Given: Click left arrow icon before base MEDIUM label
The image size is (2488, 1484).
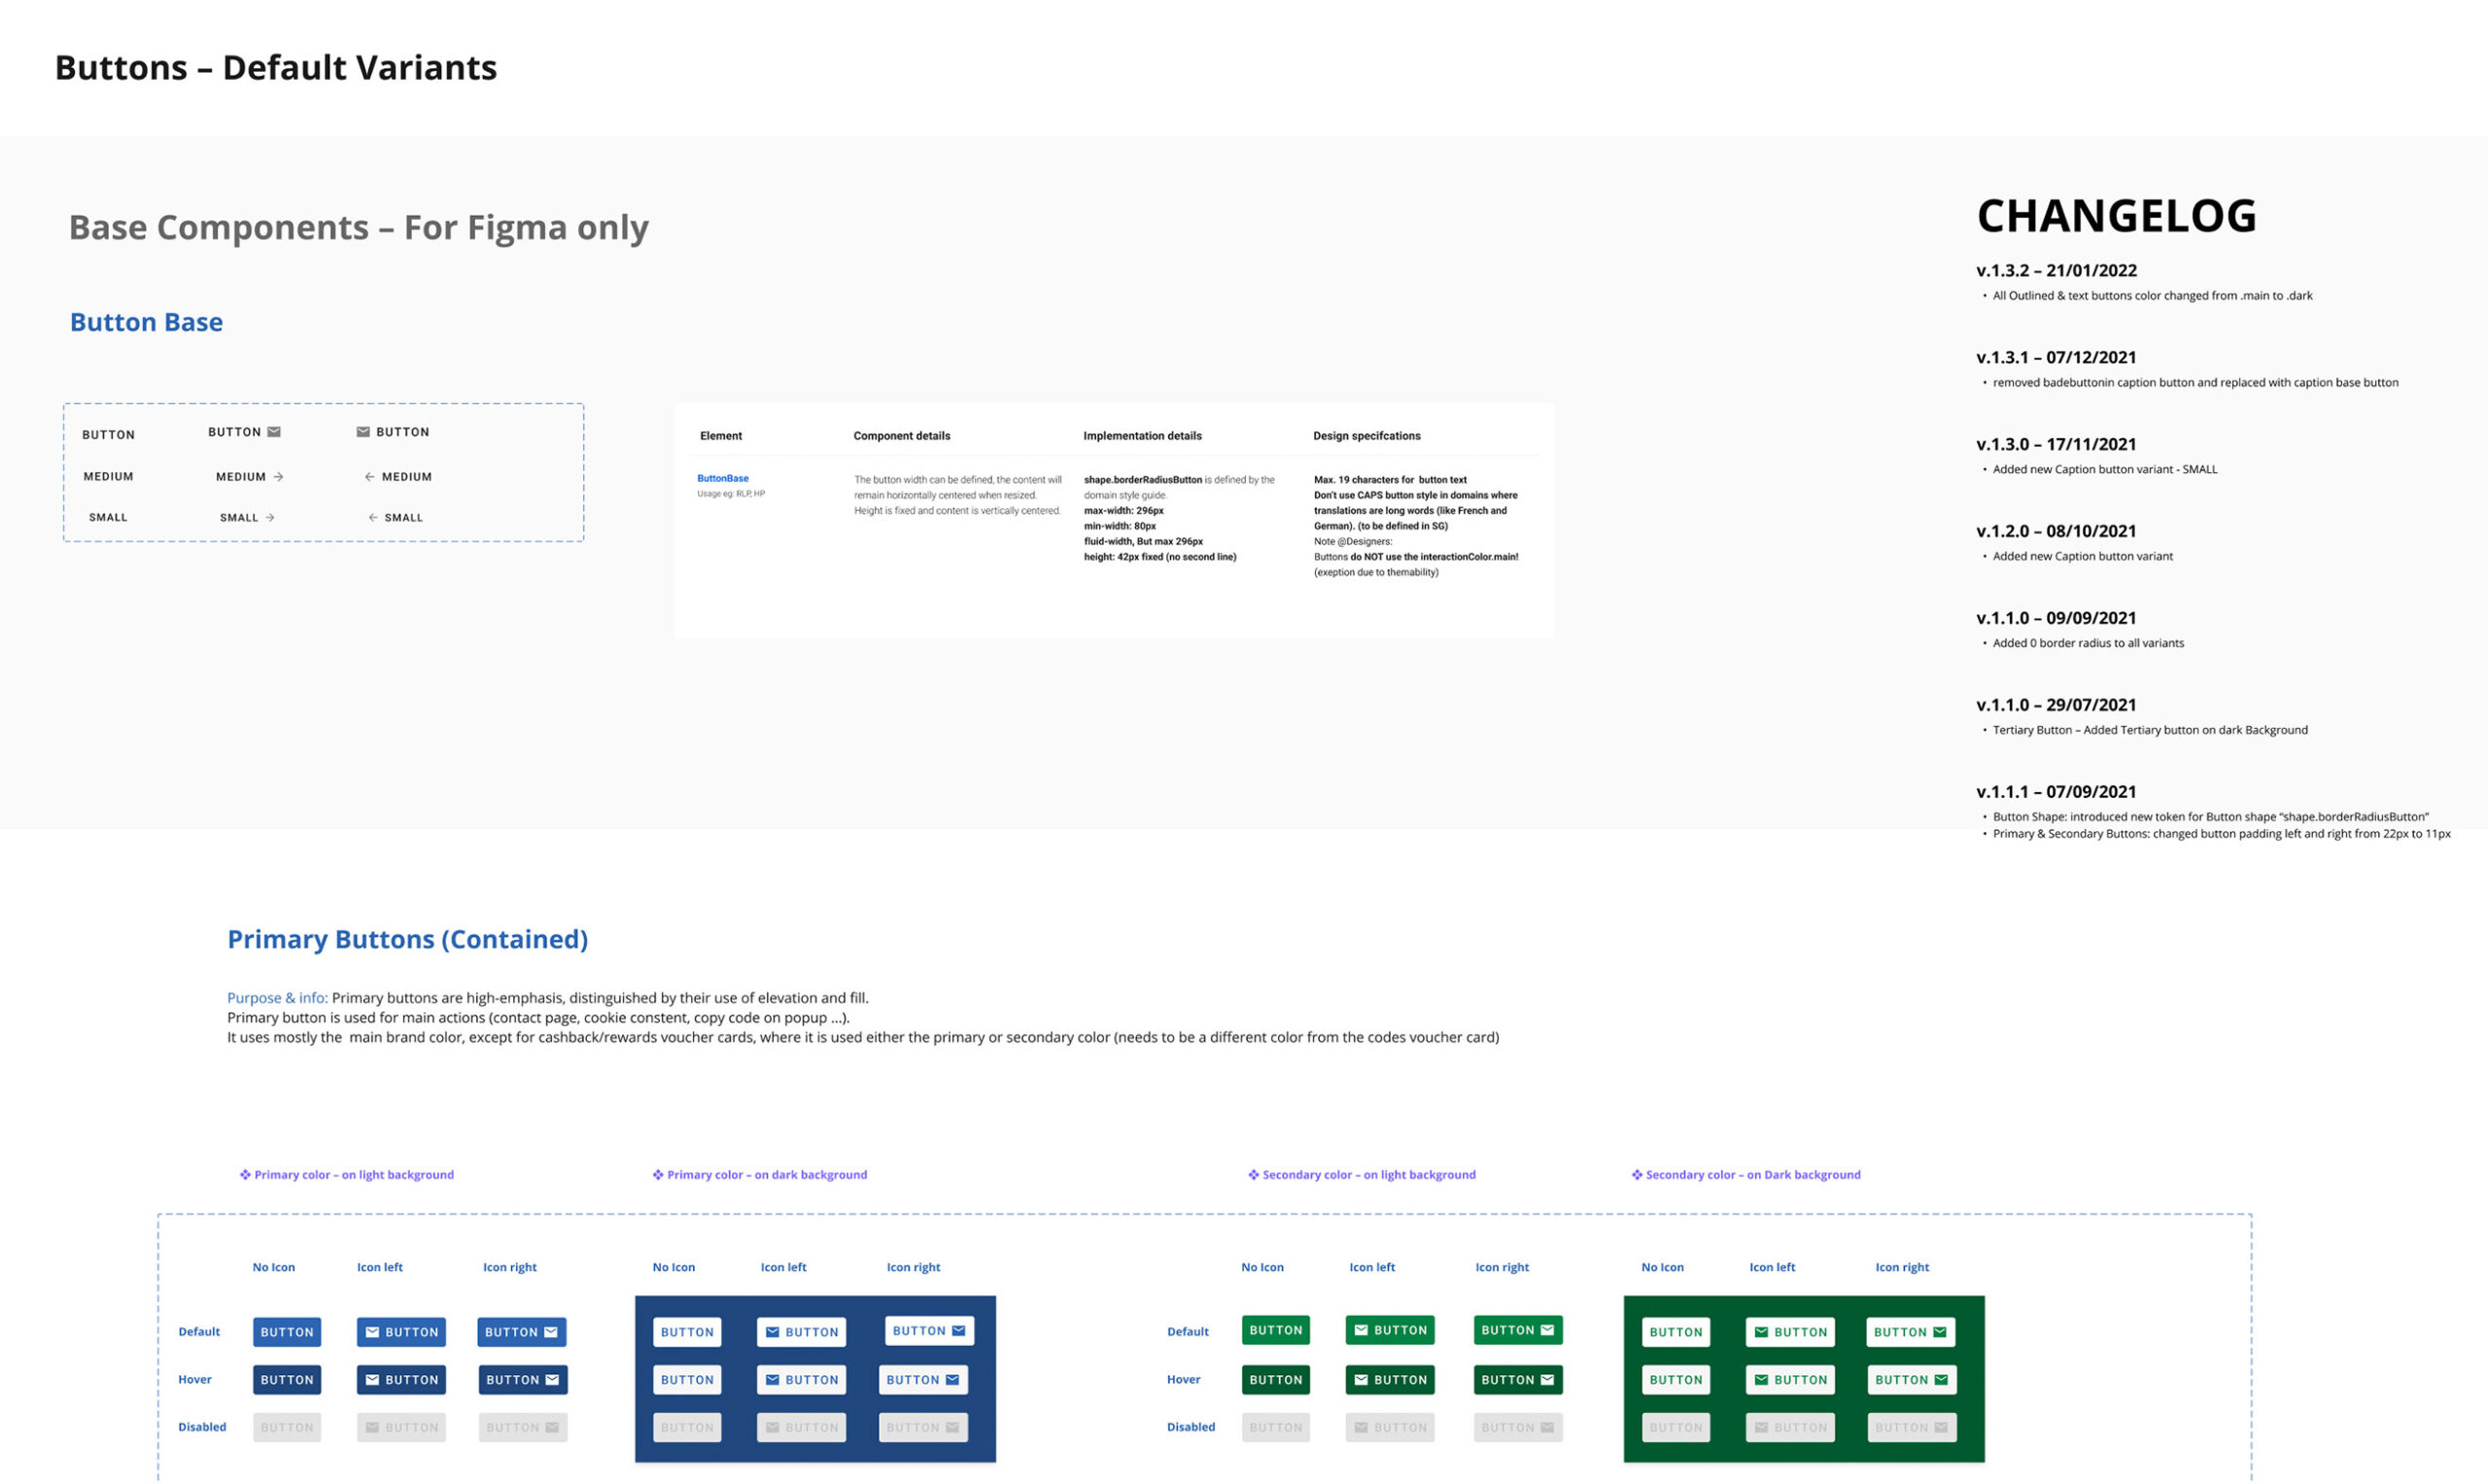Looking at the screenshot, I should tap(370, 477).
